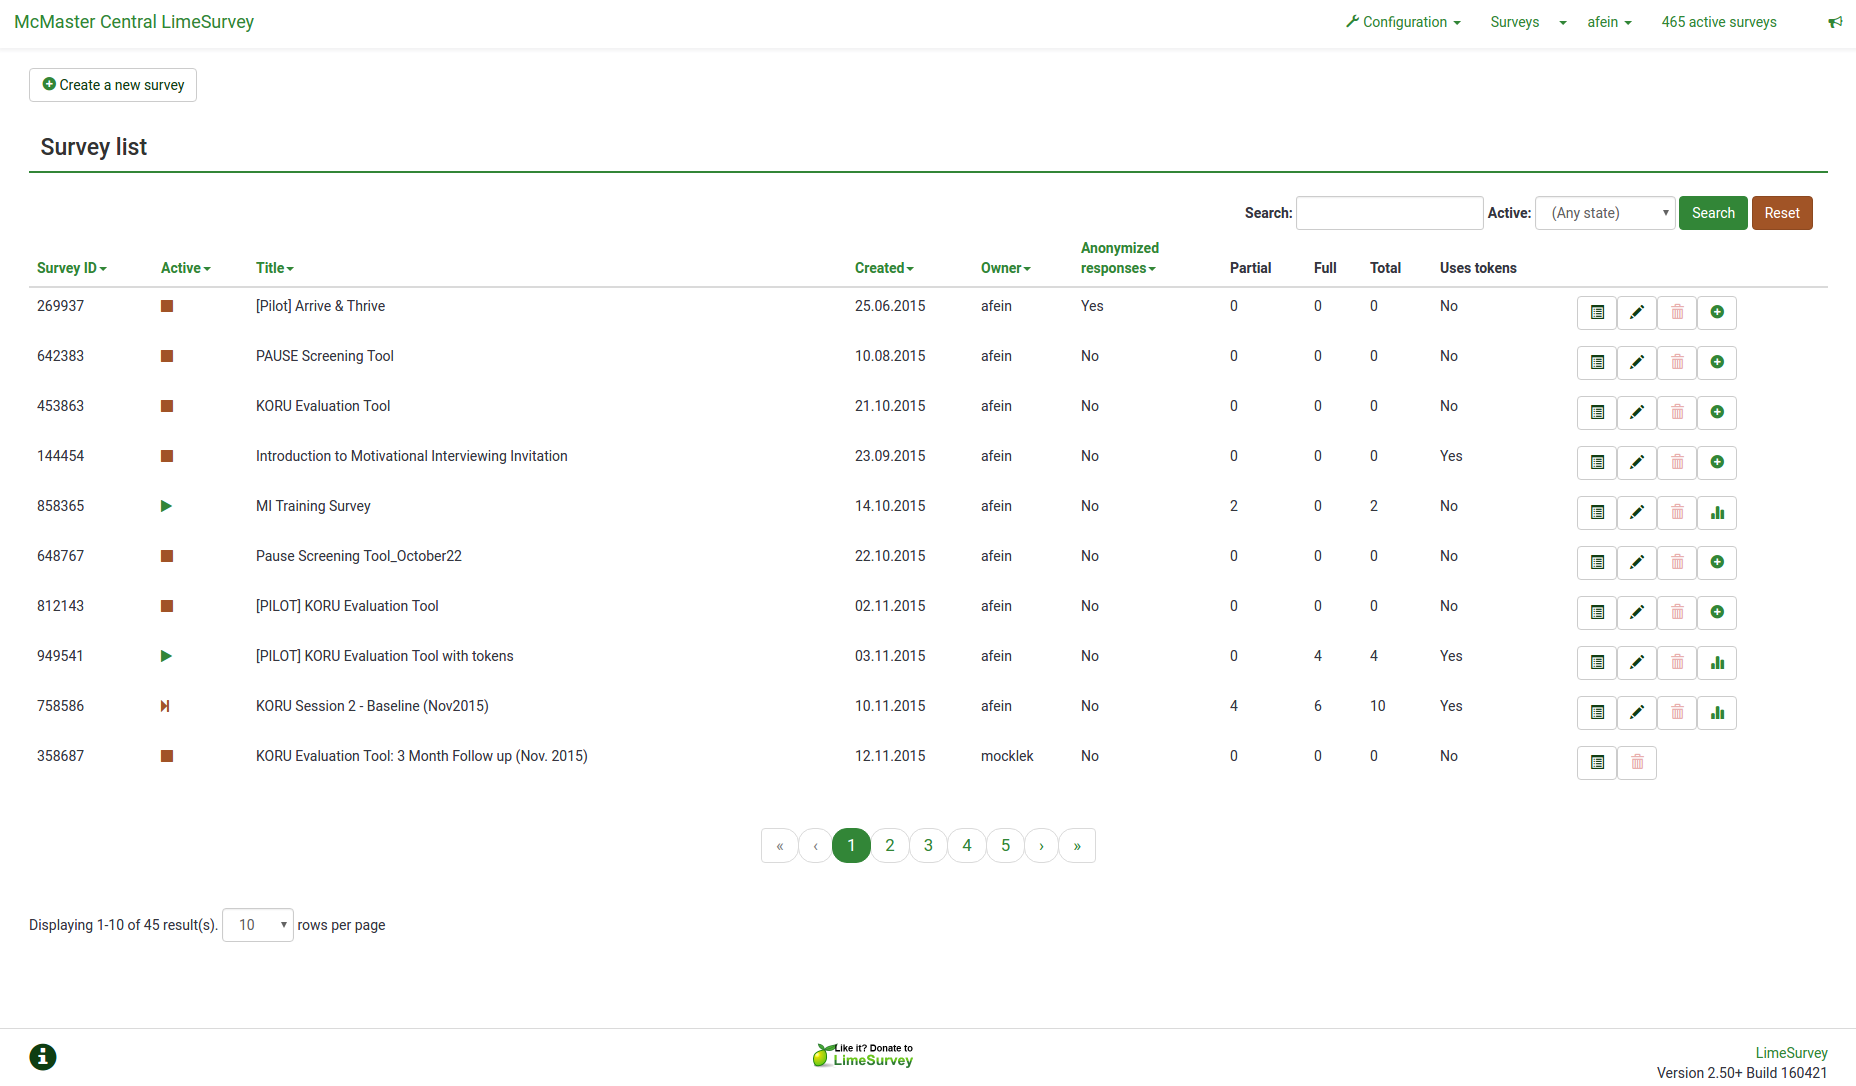Expand the Configuration menu
1856x1086 pixels.
(1404, 22)
